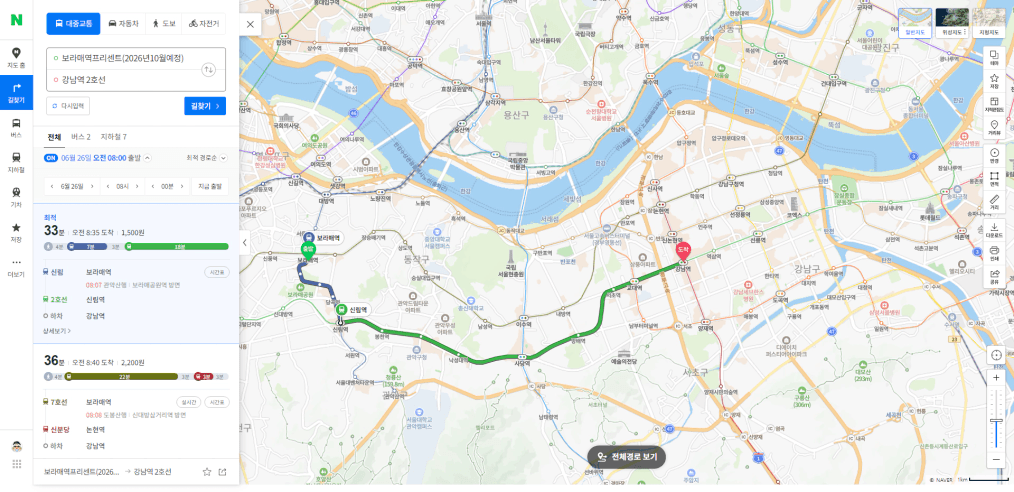Click the current location target icon

tap(996, 354)
